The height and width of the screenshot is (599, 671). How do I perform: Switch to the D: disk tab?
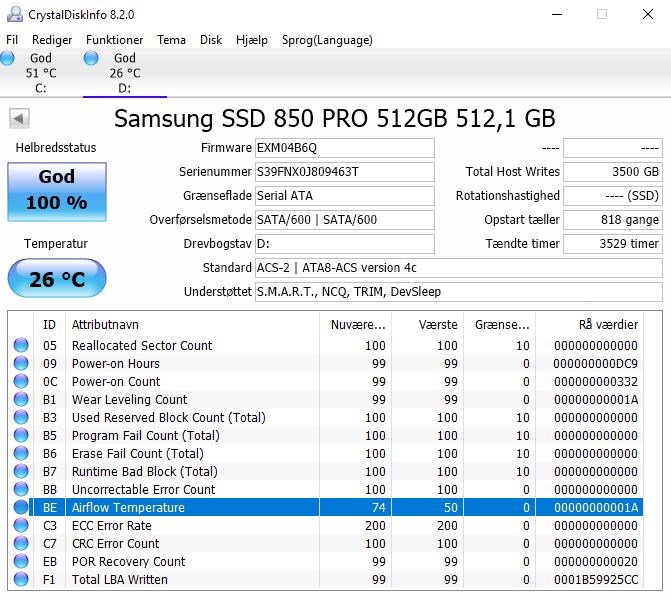(125, 73)
